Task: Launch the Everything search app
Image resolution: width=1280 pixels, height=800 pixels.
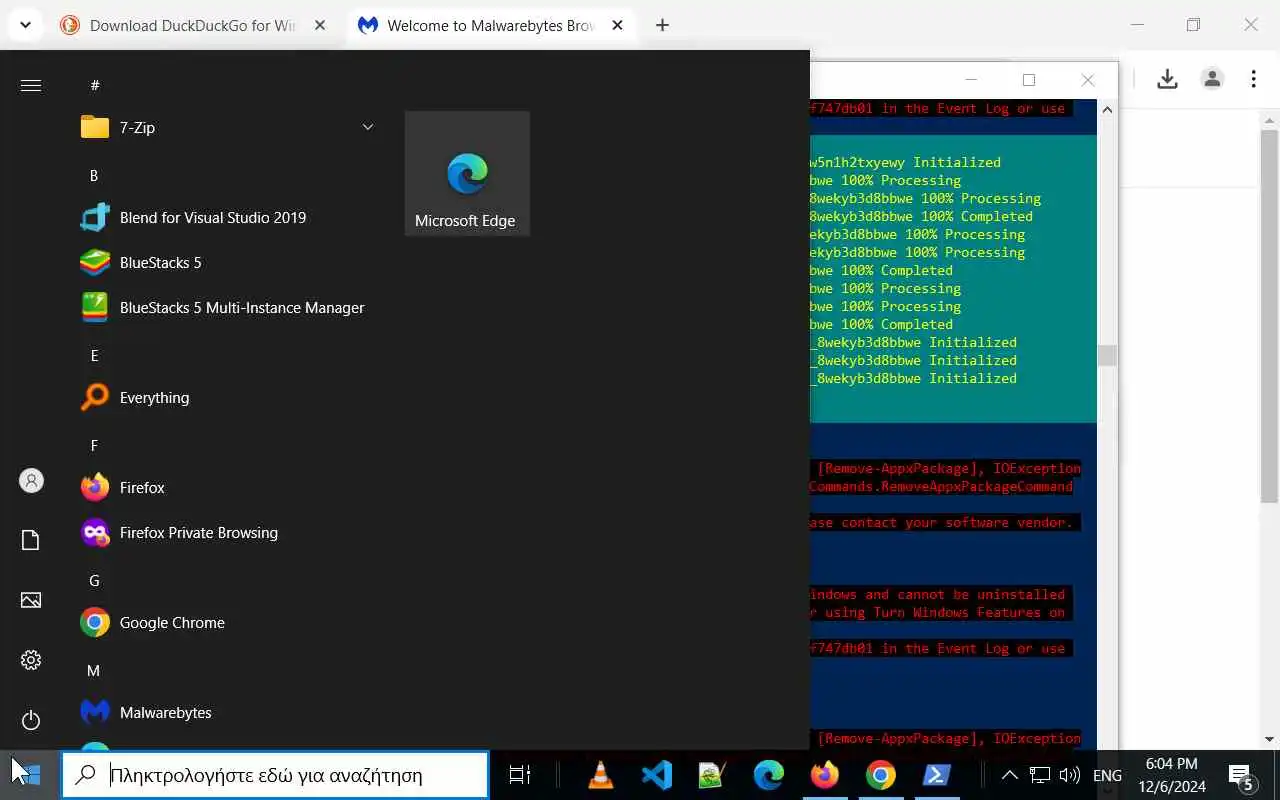Action: click(228, 397)
